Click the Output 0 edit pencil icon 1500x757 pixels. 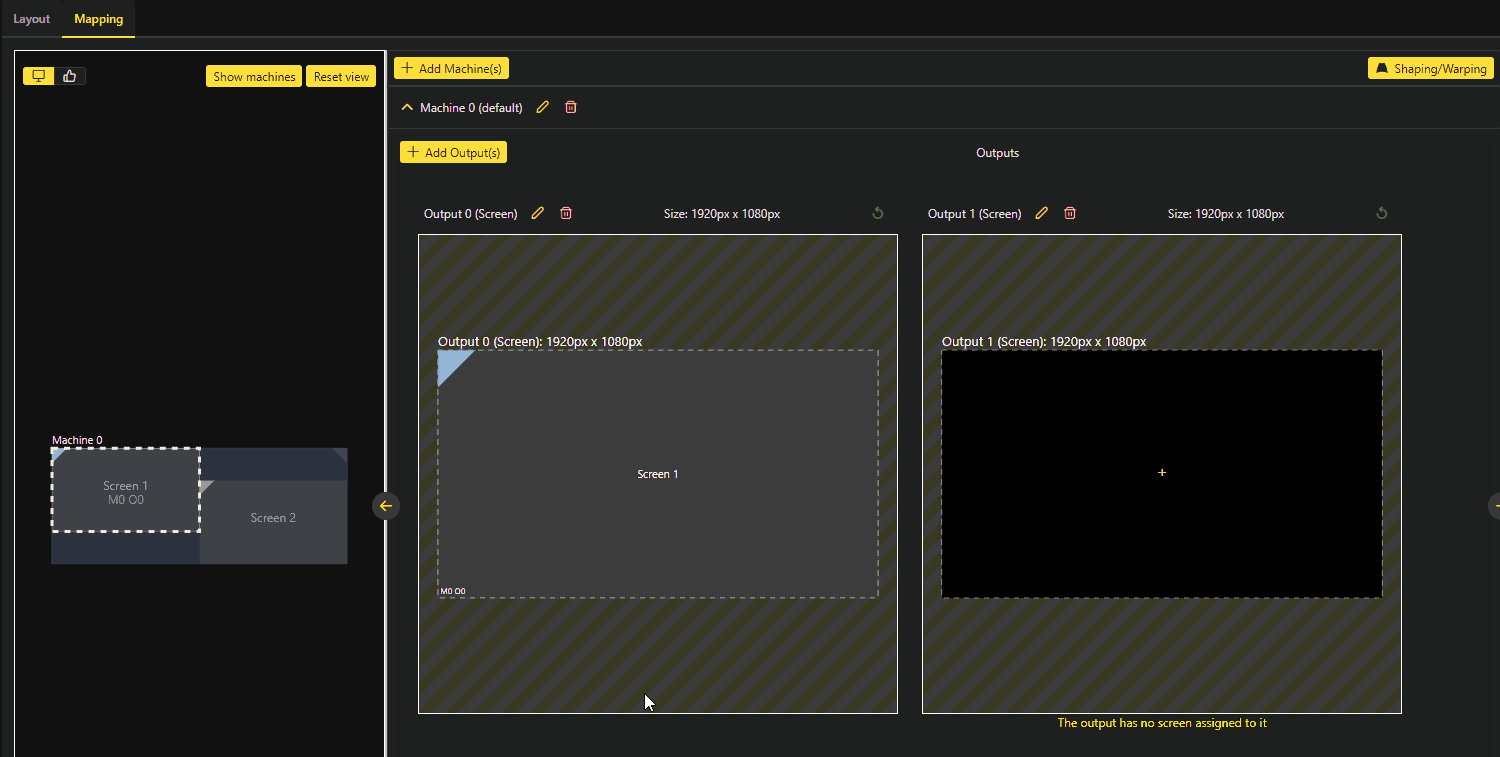click(538, 213)
